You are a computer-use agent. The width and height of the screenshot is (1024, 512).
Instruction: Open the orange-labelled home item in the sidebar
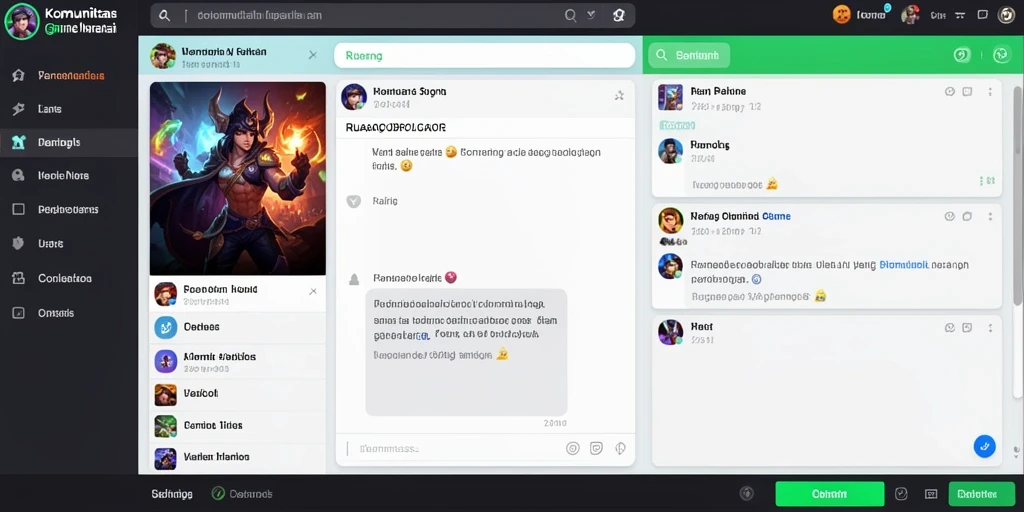69,75
